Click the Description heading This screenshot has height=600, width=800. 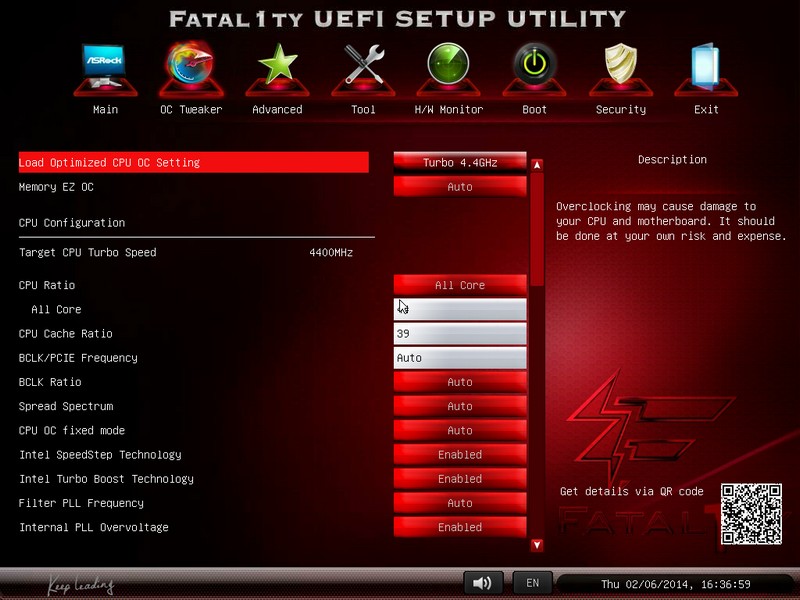[x=672, y=160]
